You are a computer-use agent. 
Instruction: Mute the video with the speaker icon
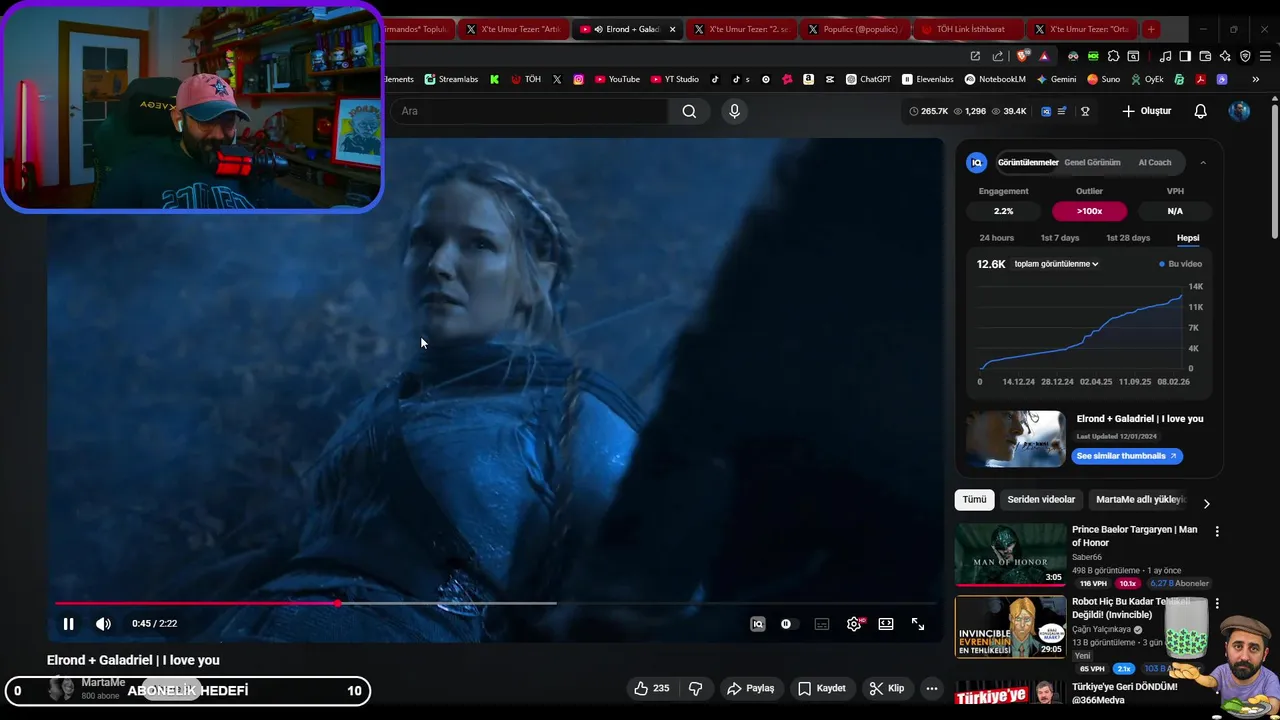click(103, 624)
